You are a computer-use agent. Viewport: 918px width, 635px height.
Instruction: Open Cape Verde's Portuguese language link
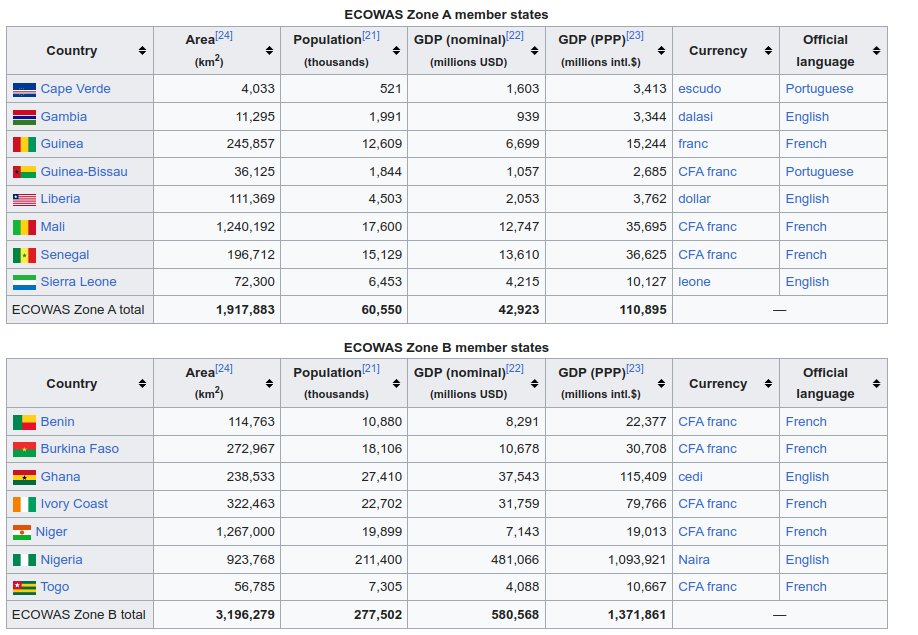[x=819, y=89]
